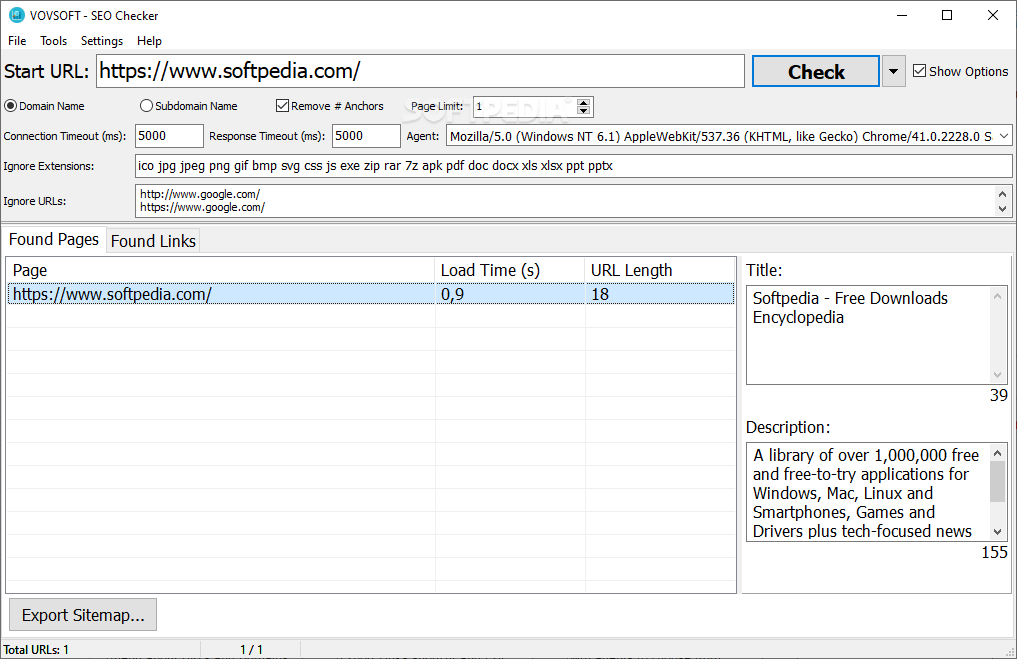
Task: Click the 1 / 1 progress status text
Action: (251, 649)
